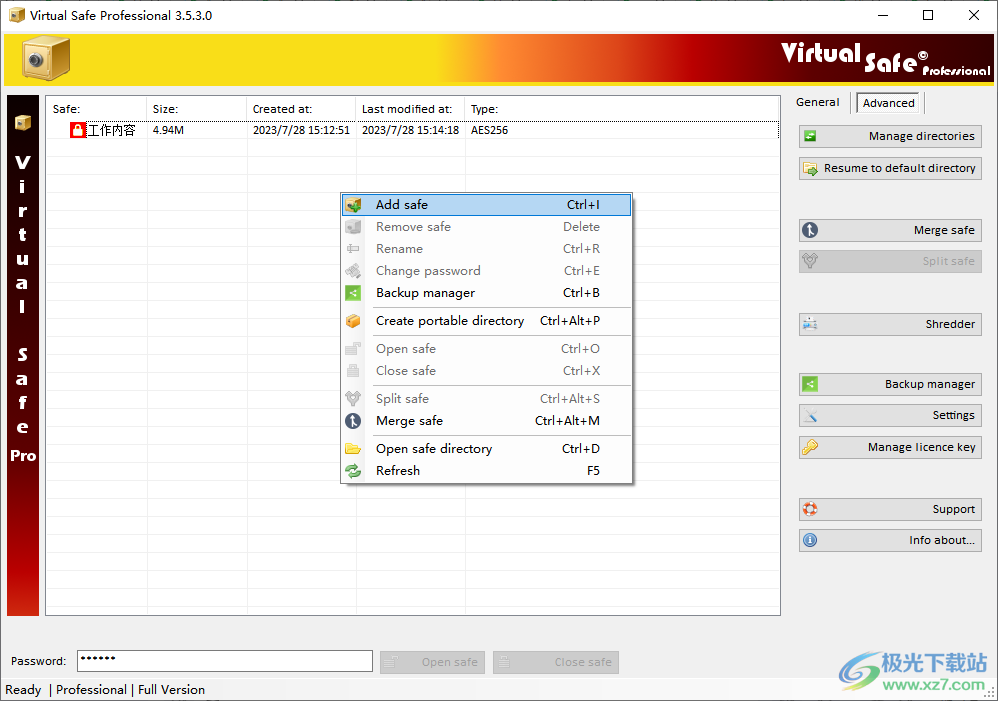Click the Type: column header

tap(622, 109)
